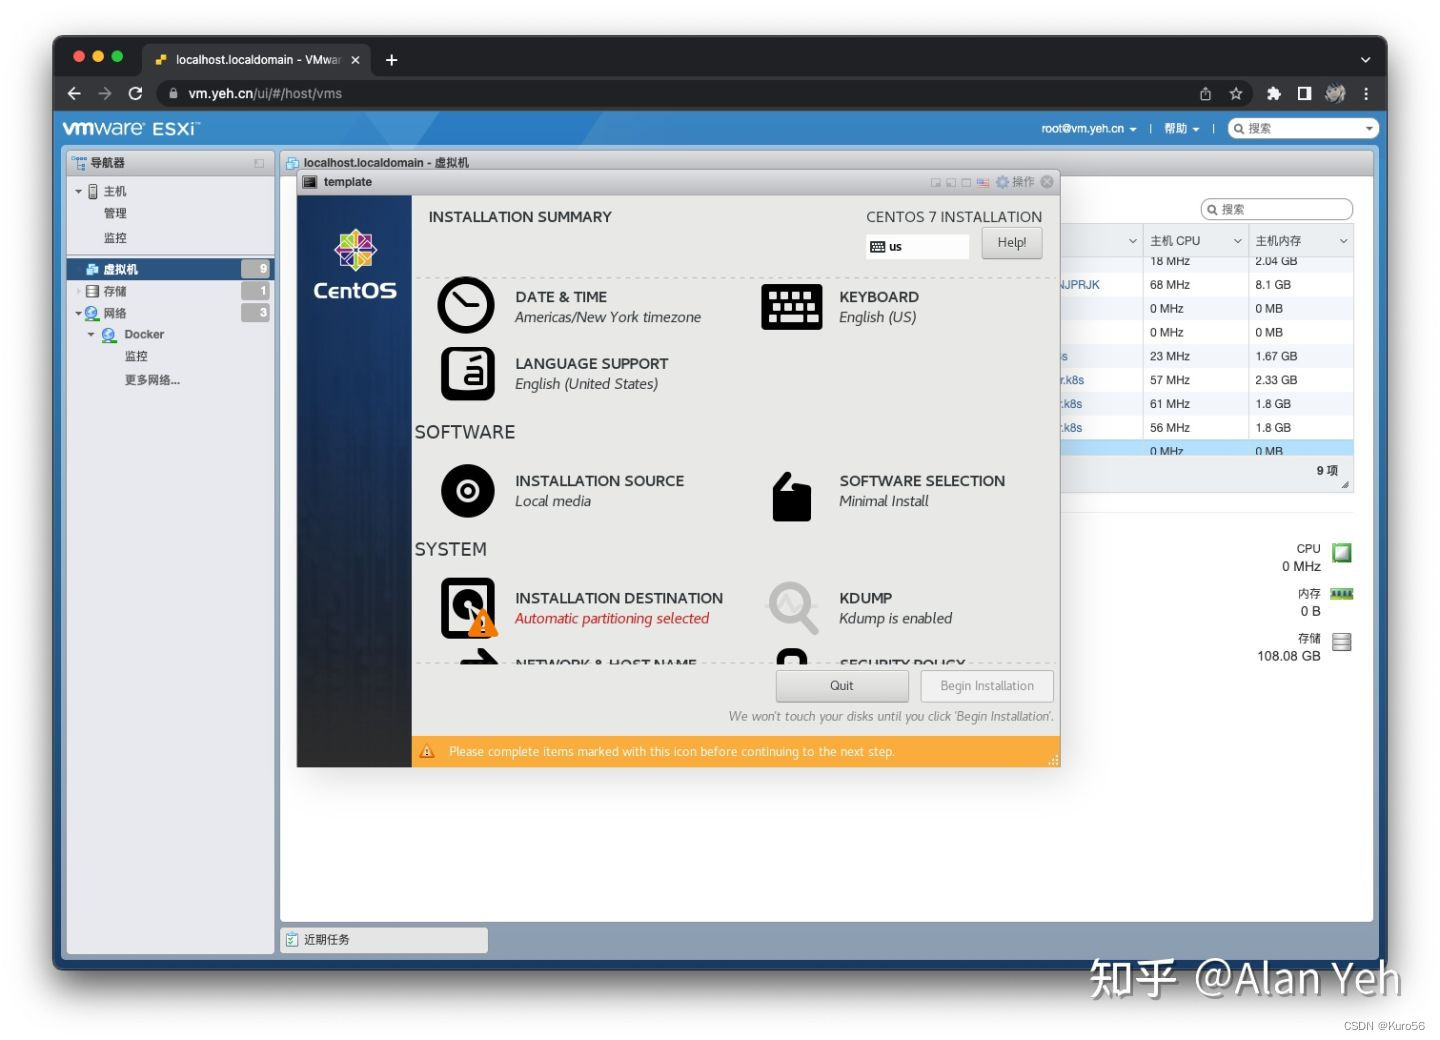Click the CentOS logo in sidebar
1440x1040 pixels.
coord(354,264)
